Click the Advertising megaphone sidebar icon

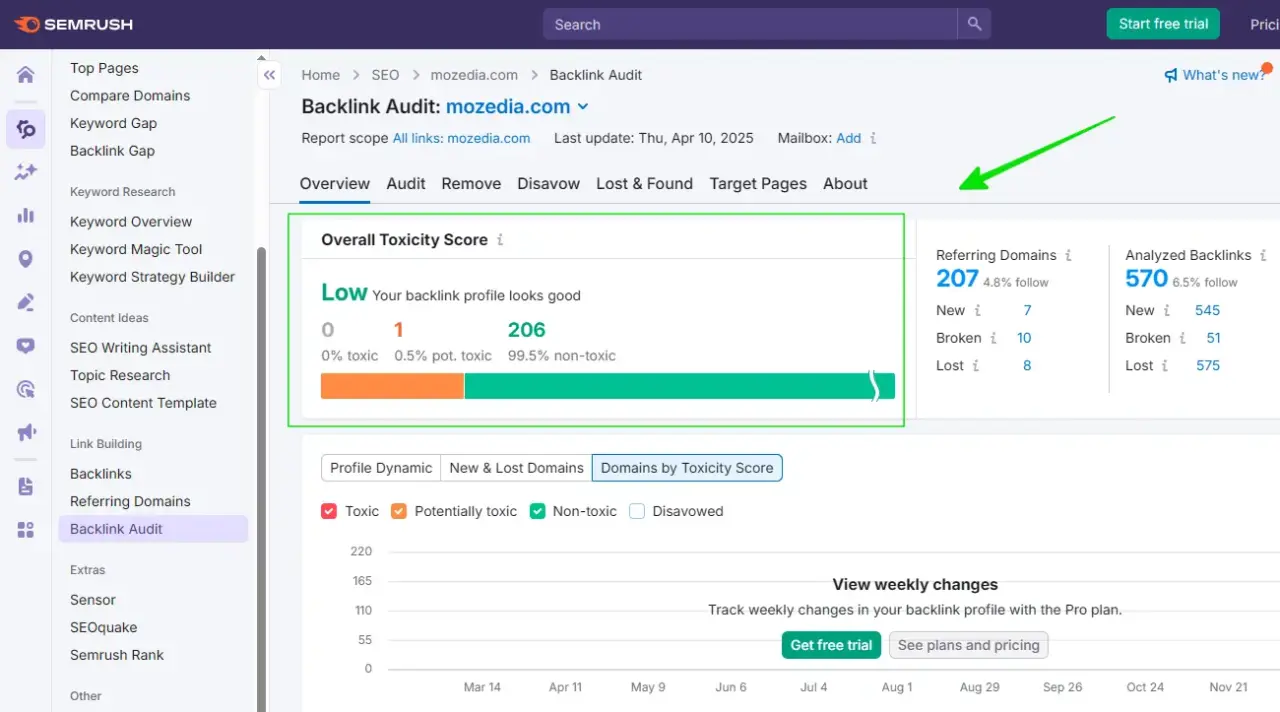pyautogui.click(x=25, y=432)
